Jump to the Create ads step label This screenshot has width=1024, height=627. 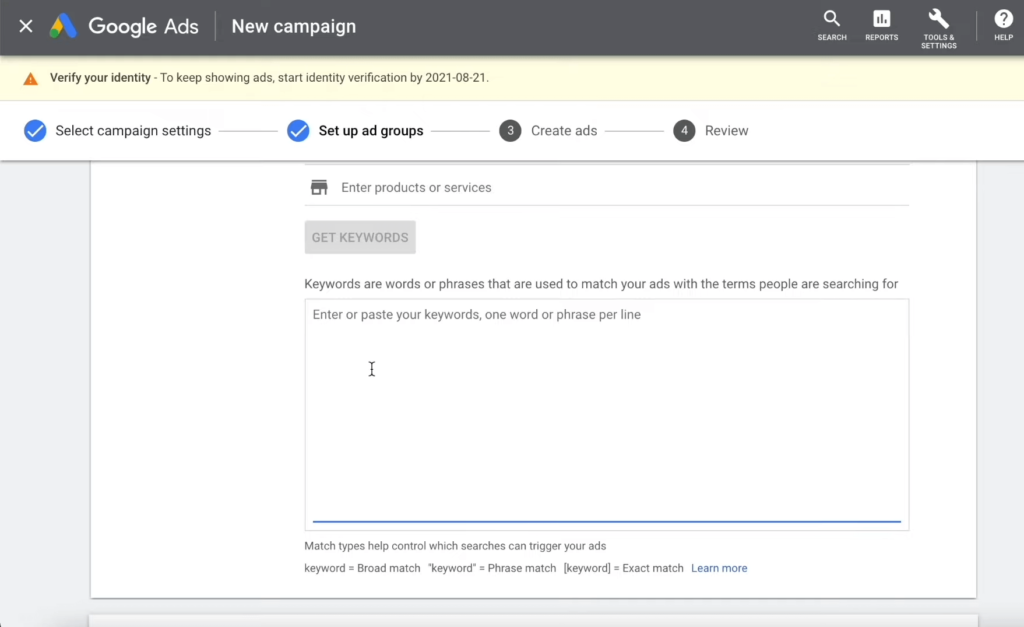click(563, 131)
